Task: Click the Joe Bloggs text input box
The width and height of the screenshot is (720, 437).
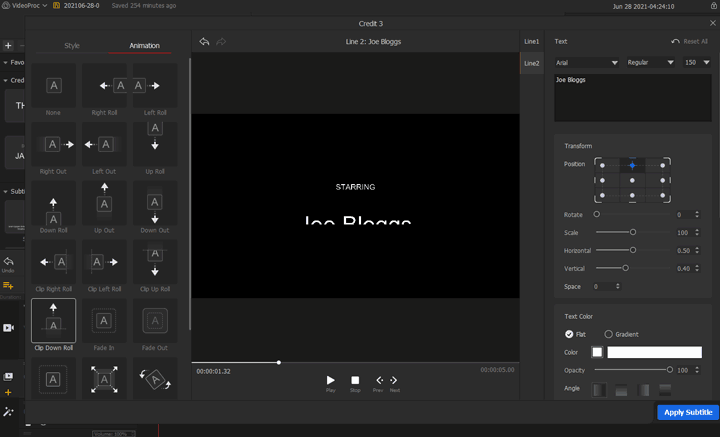Action: (x=631, y=97)
